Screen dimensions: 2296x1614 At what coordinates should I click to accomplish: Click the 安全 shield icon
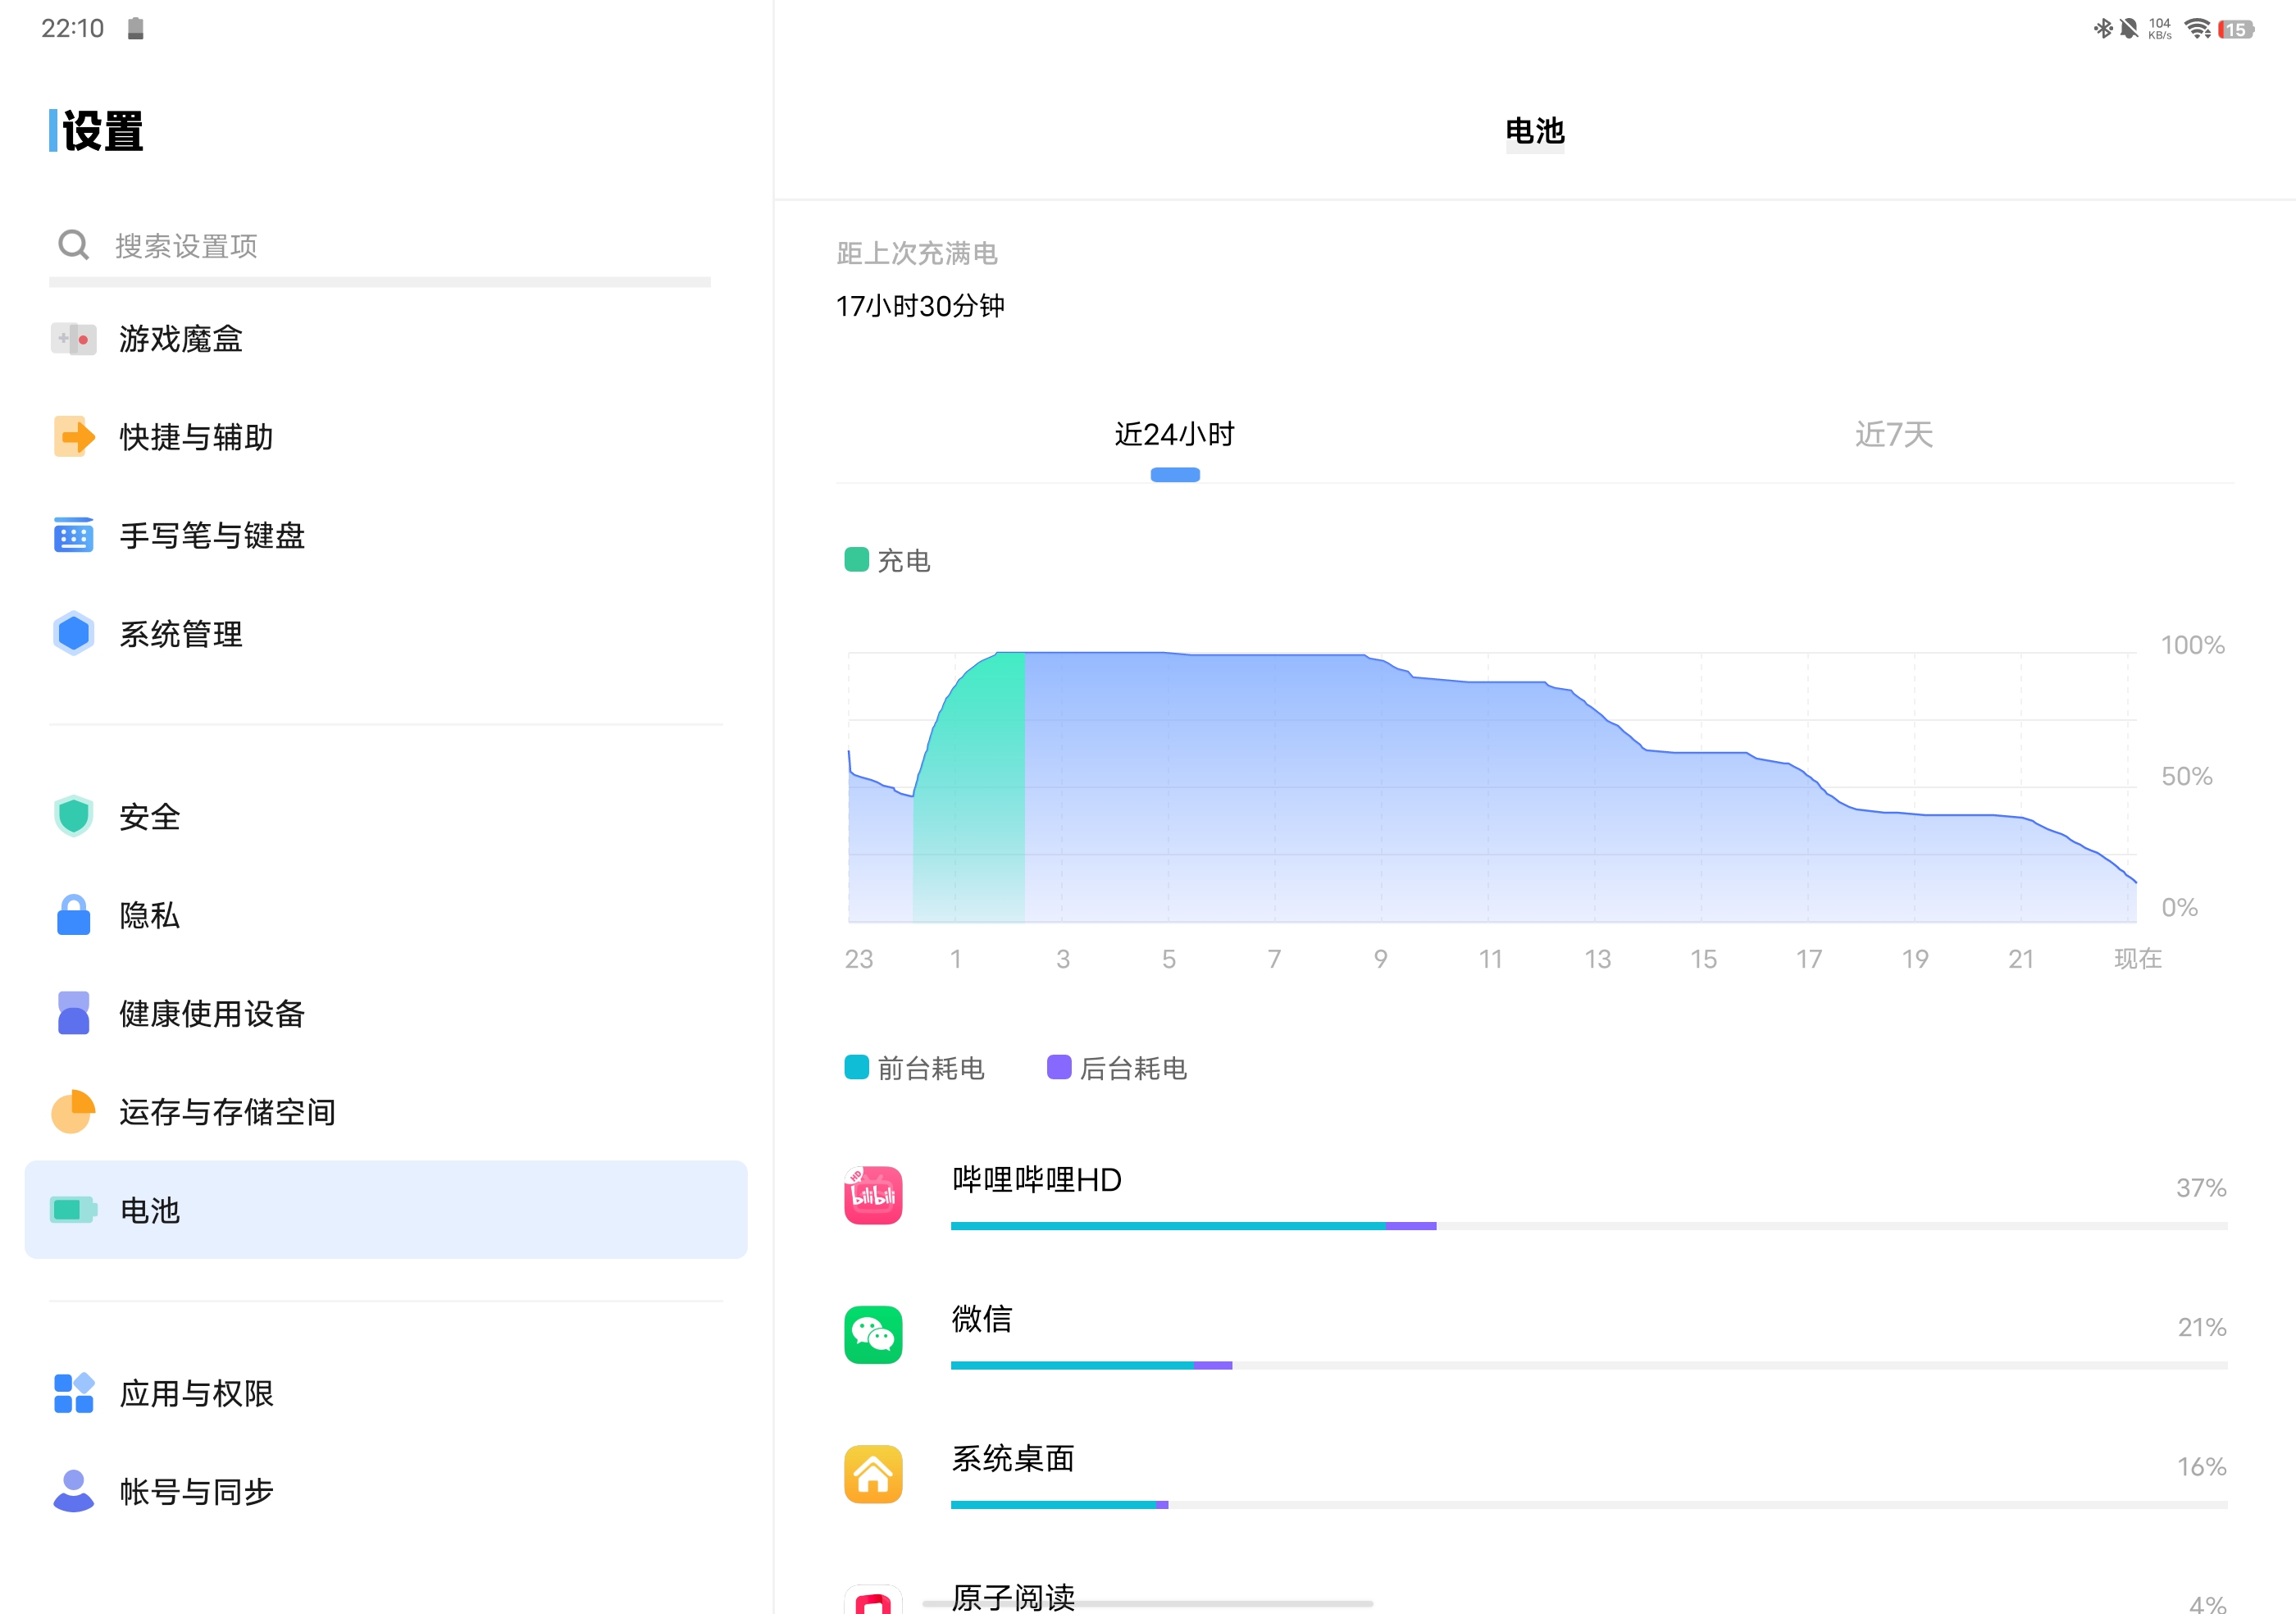point(73,817)
